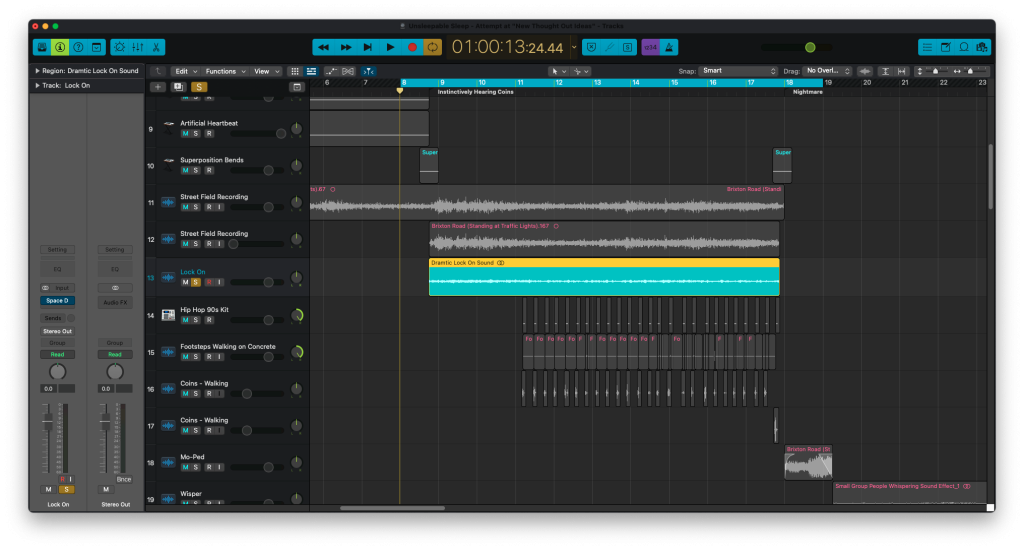Open Smart Controls dial icon
The height and width of the screenshot is (550, 1024).
click(x=120, y=47)
